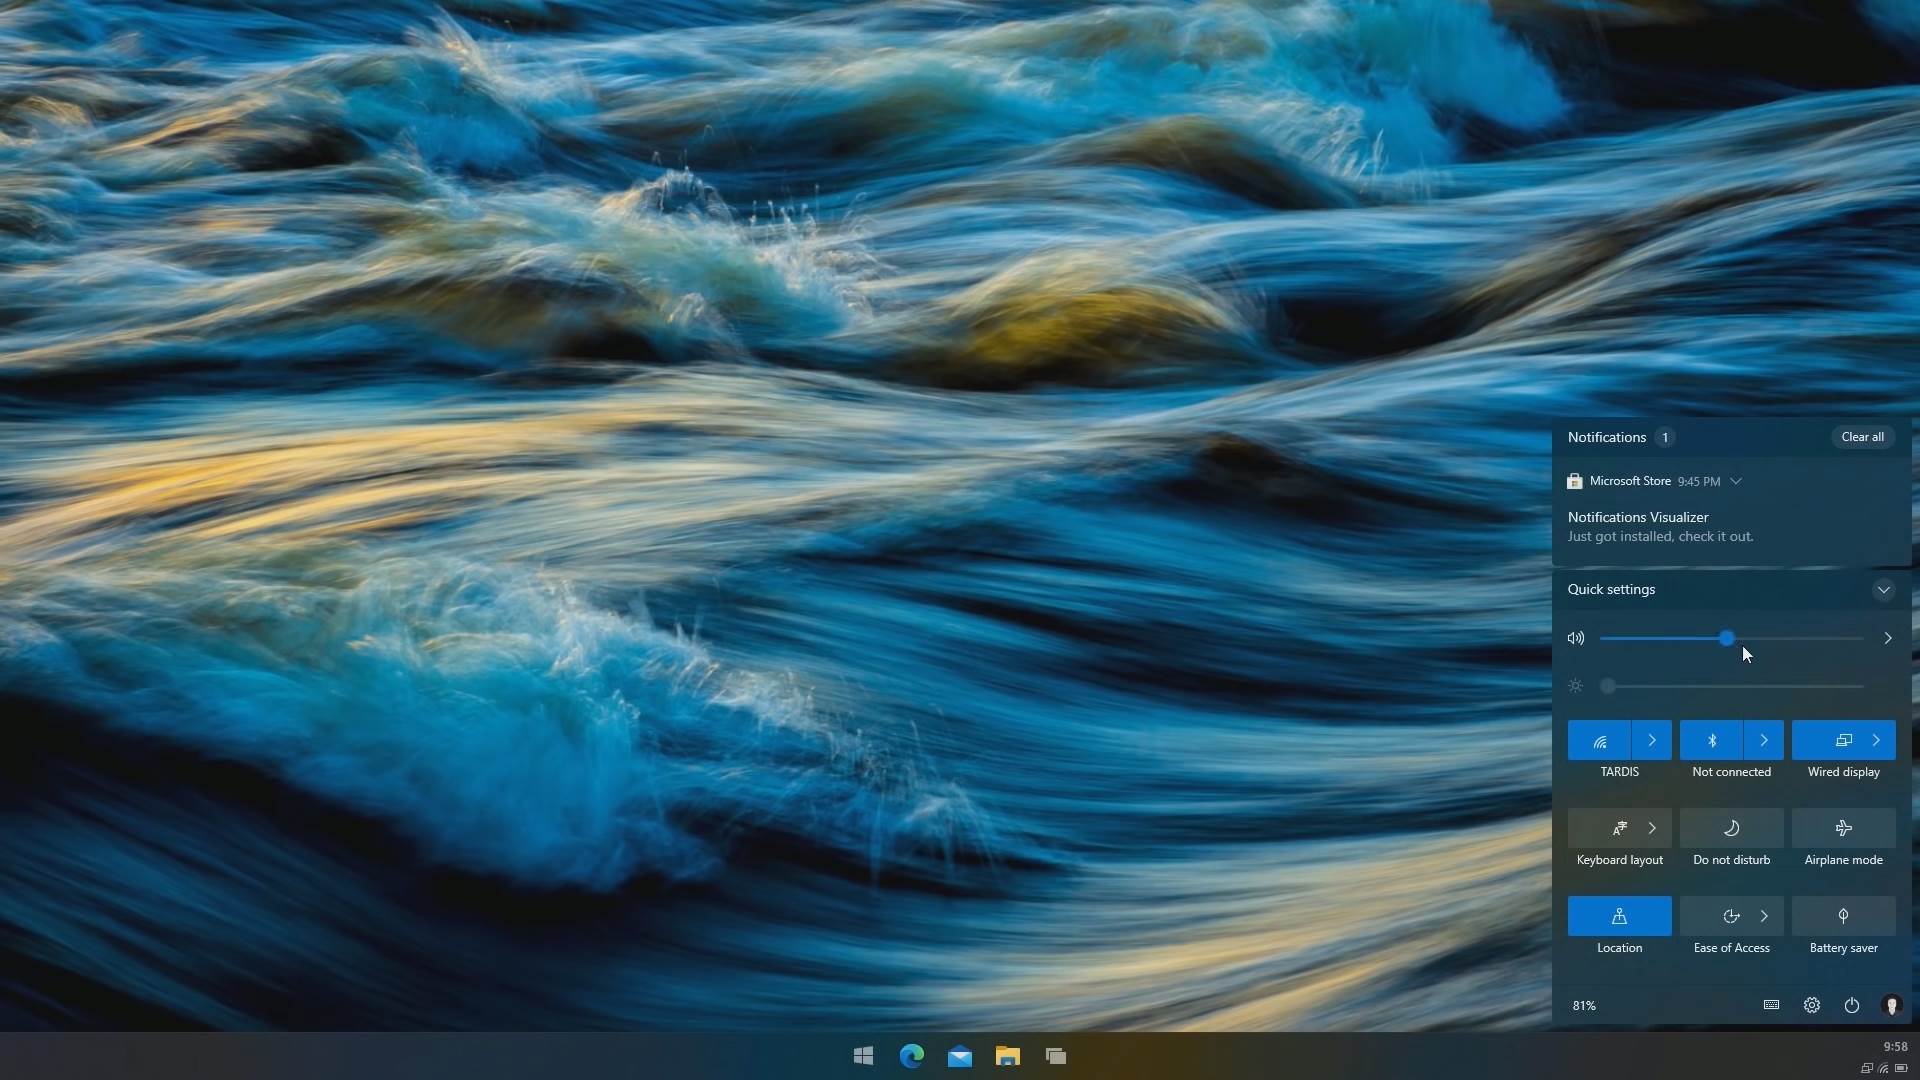Open the Start menu
The height and width of the screenshot is (1080, 1920).
[862, 1056]
